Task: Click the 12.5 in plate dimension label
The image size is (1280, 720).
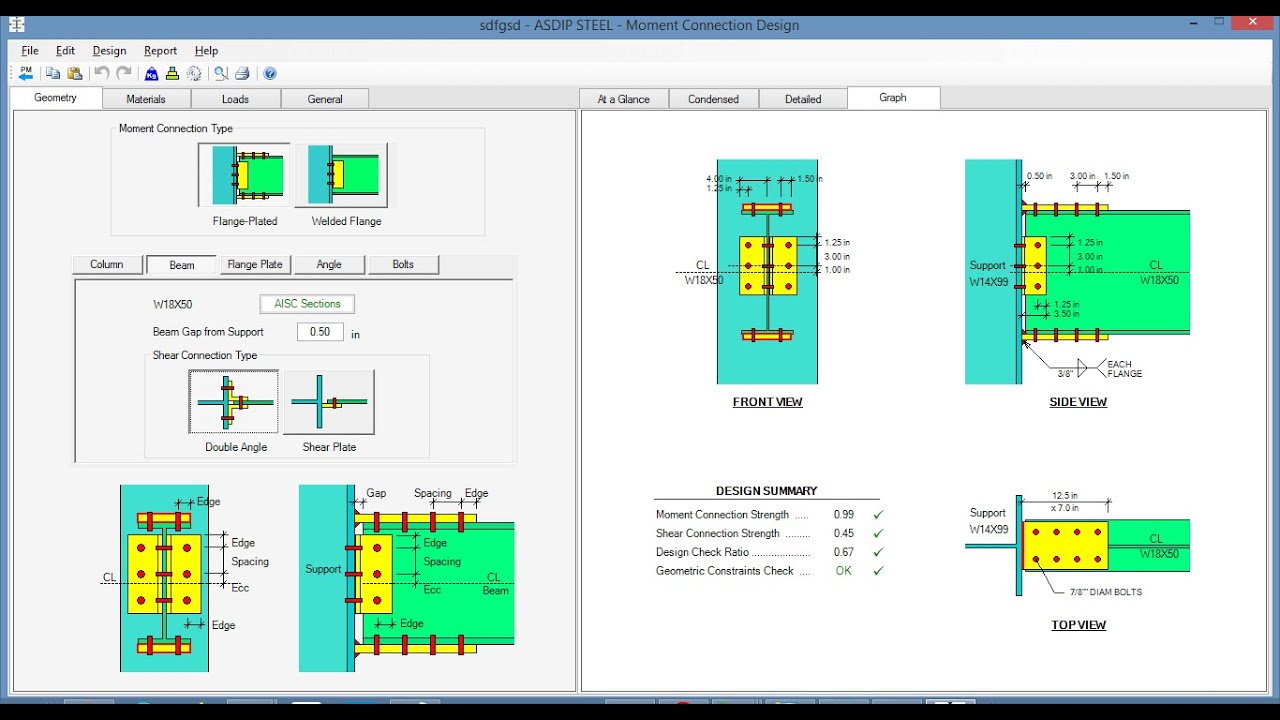Action: pos(1065,496)
